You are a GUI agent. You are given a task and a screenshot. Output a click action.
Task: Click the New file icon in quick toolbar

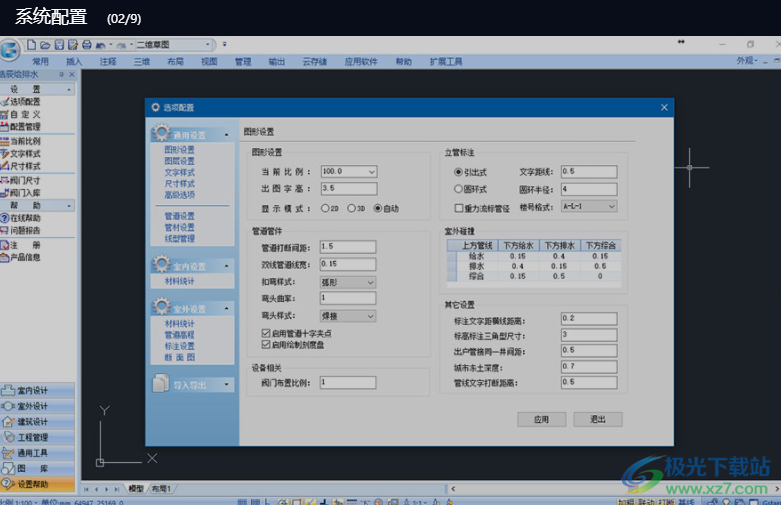pyautogui.click(x=31, y=45)
